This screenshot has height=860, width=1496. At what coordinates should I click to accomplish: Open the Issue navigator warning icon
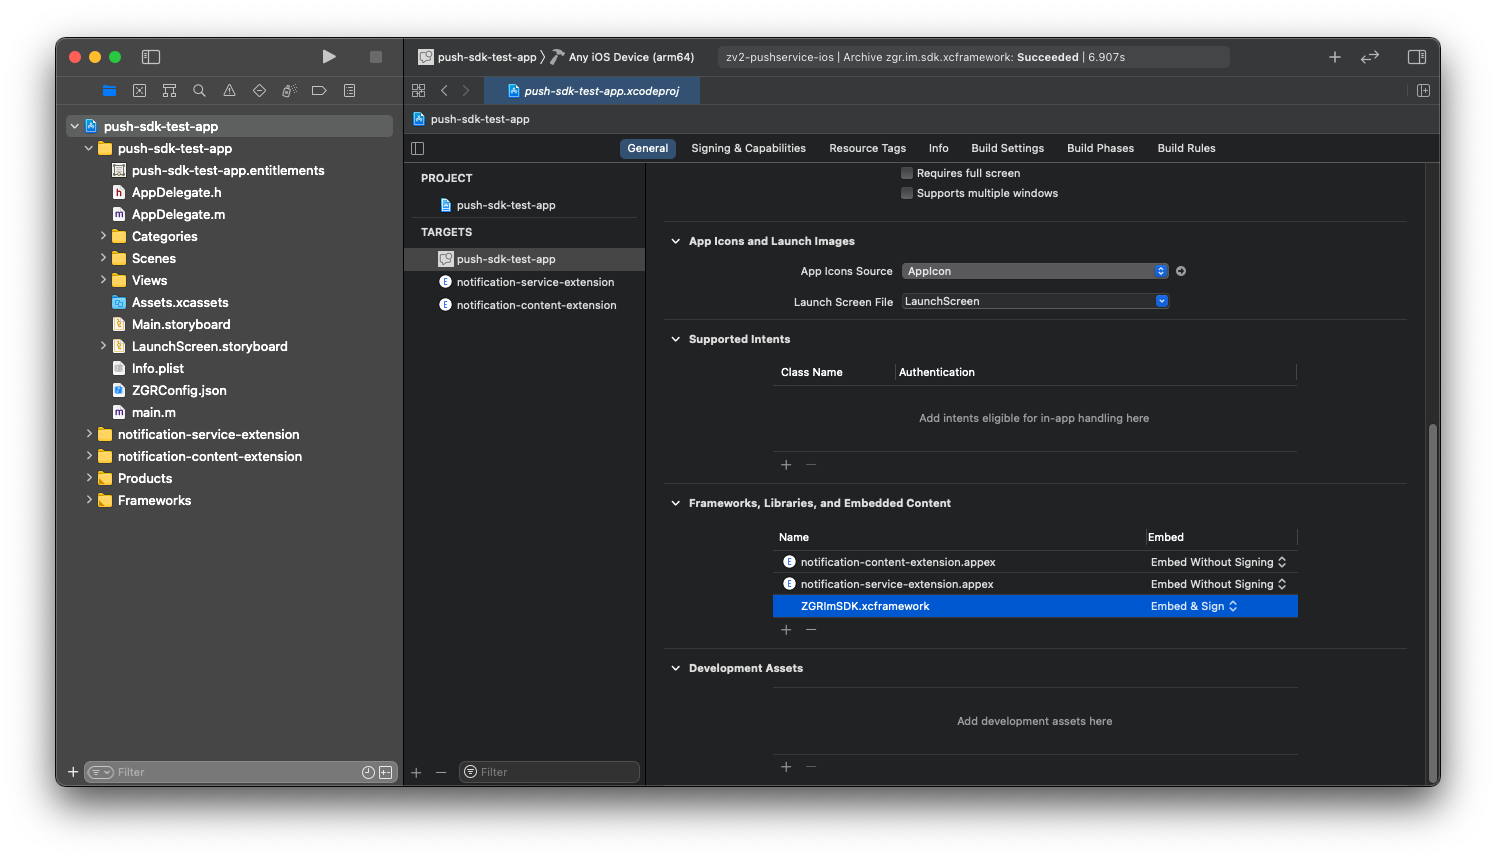point(230,91)
